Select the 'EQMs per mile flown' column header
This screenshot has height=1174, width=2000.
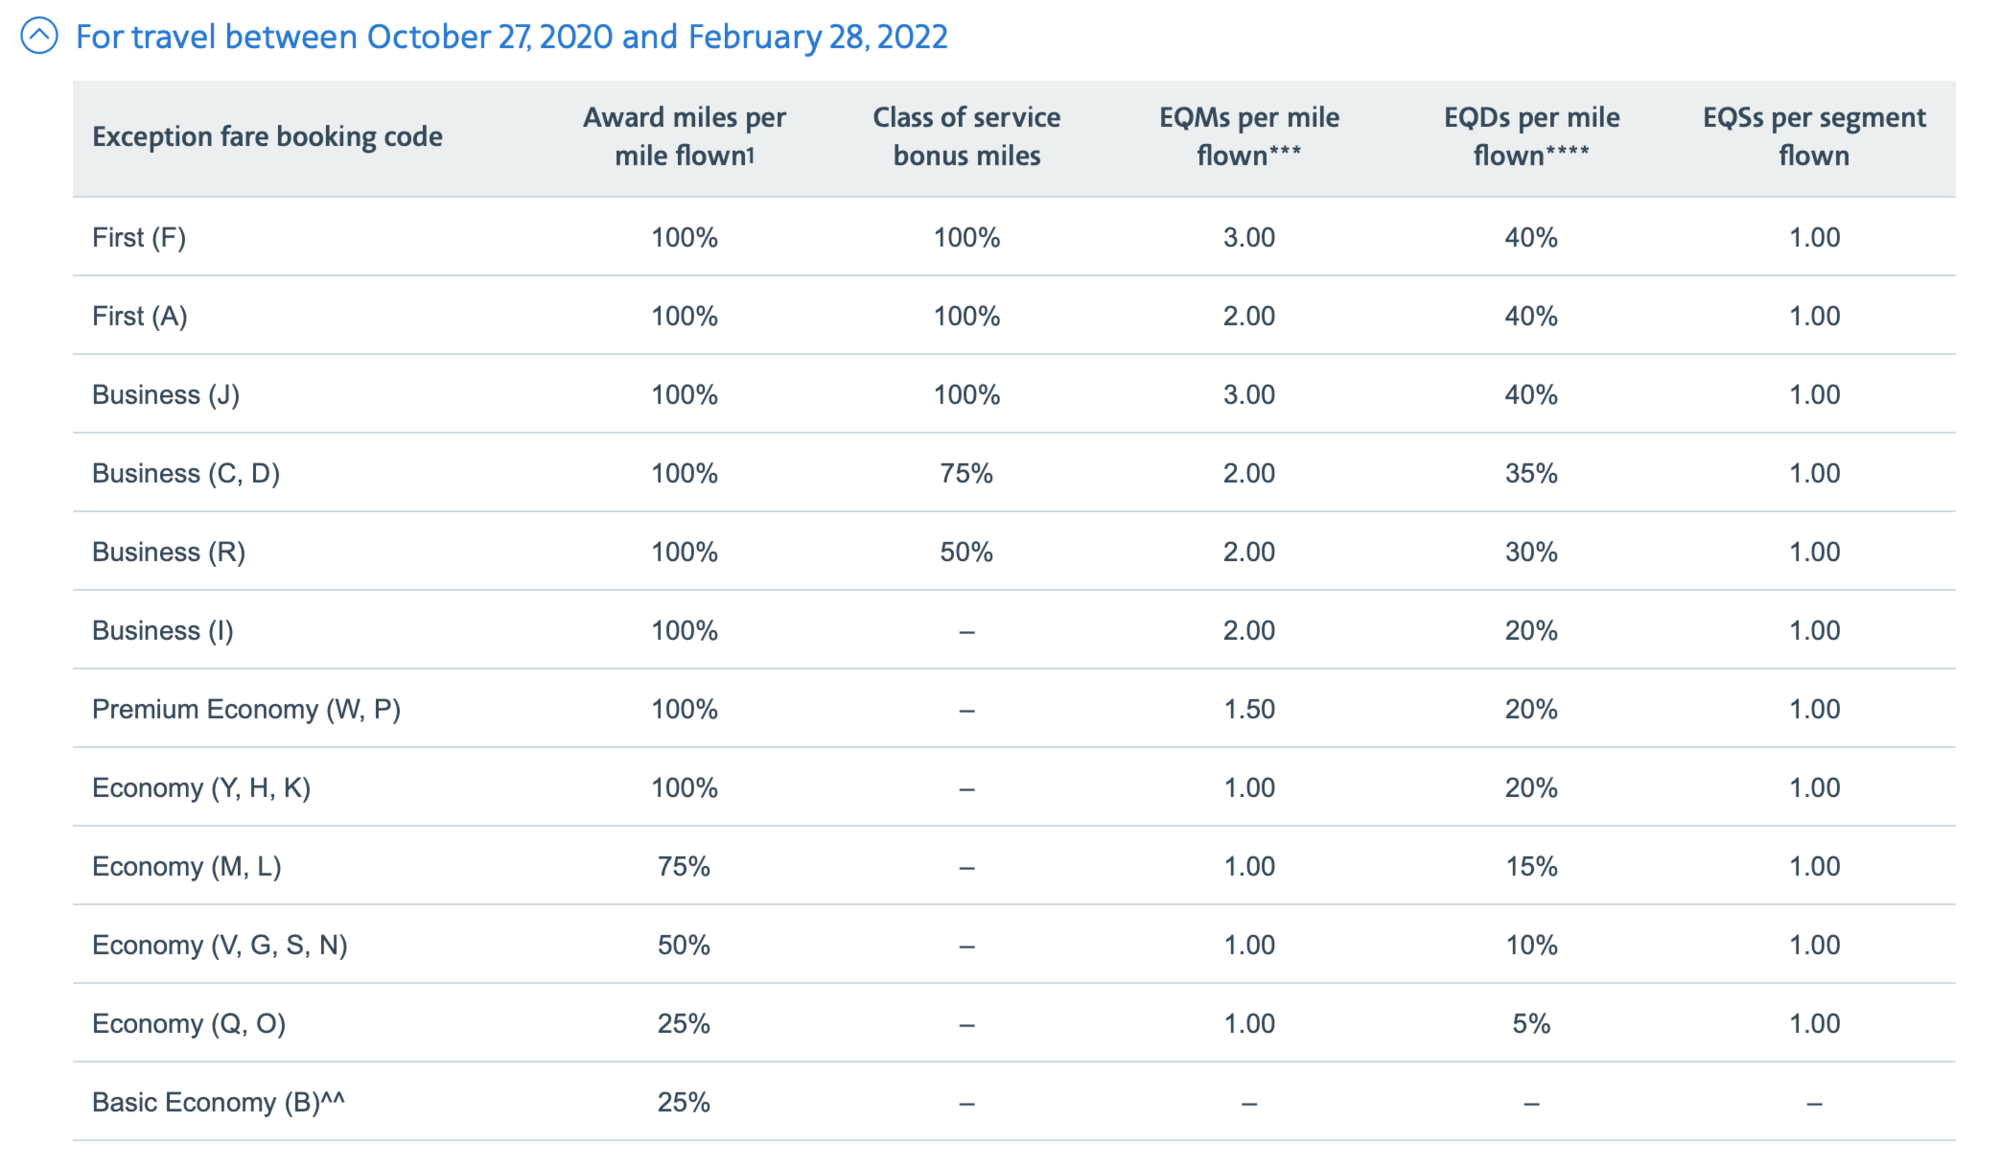tap(1249, 137)
